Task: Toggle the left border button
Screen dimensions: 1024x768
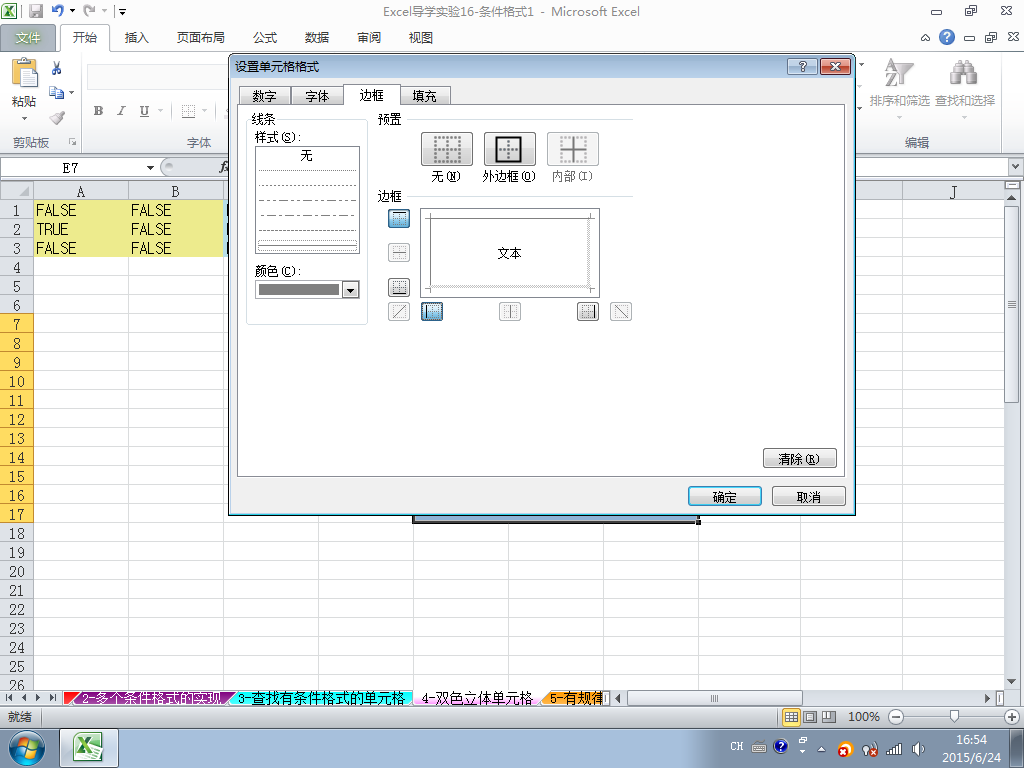Action: (x=432, y=312)
